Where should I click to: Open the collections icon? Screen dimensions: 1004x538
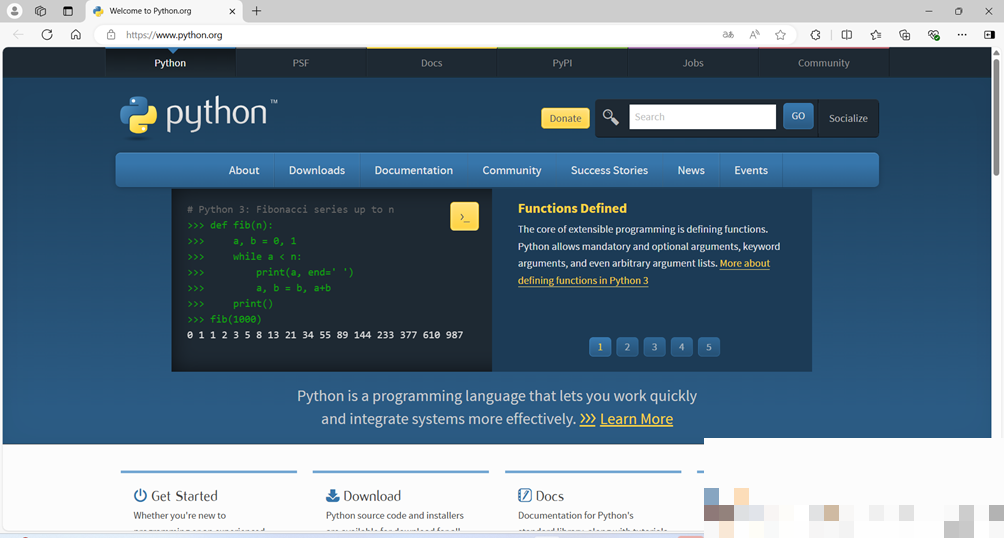[904, 35]
